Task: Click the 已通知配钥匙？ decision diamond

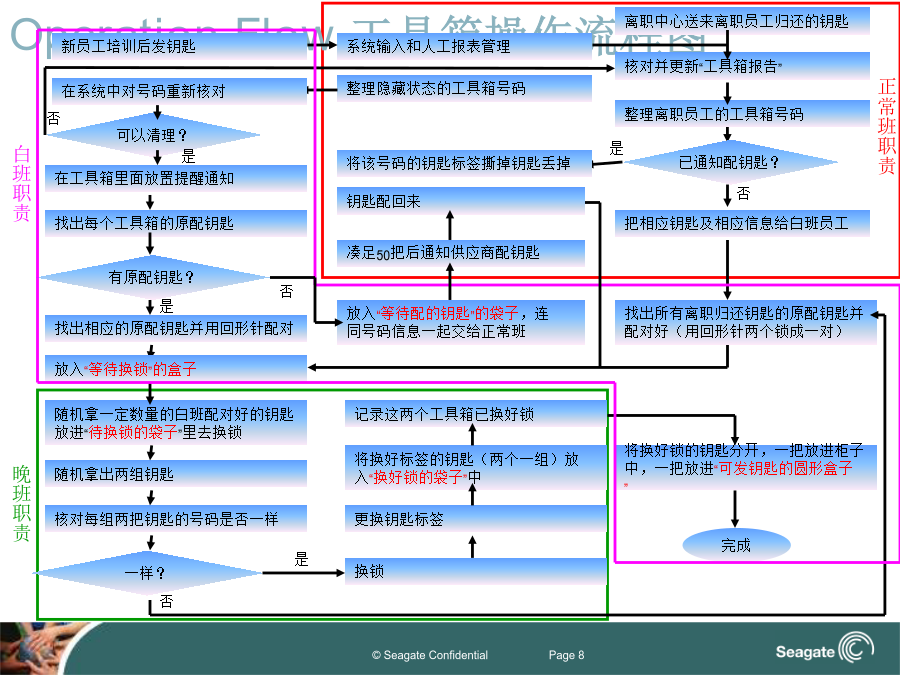Action: (729, 162)
